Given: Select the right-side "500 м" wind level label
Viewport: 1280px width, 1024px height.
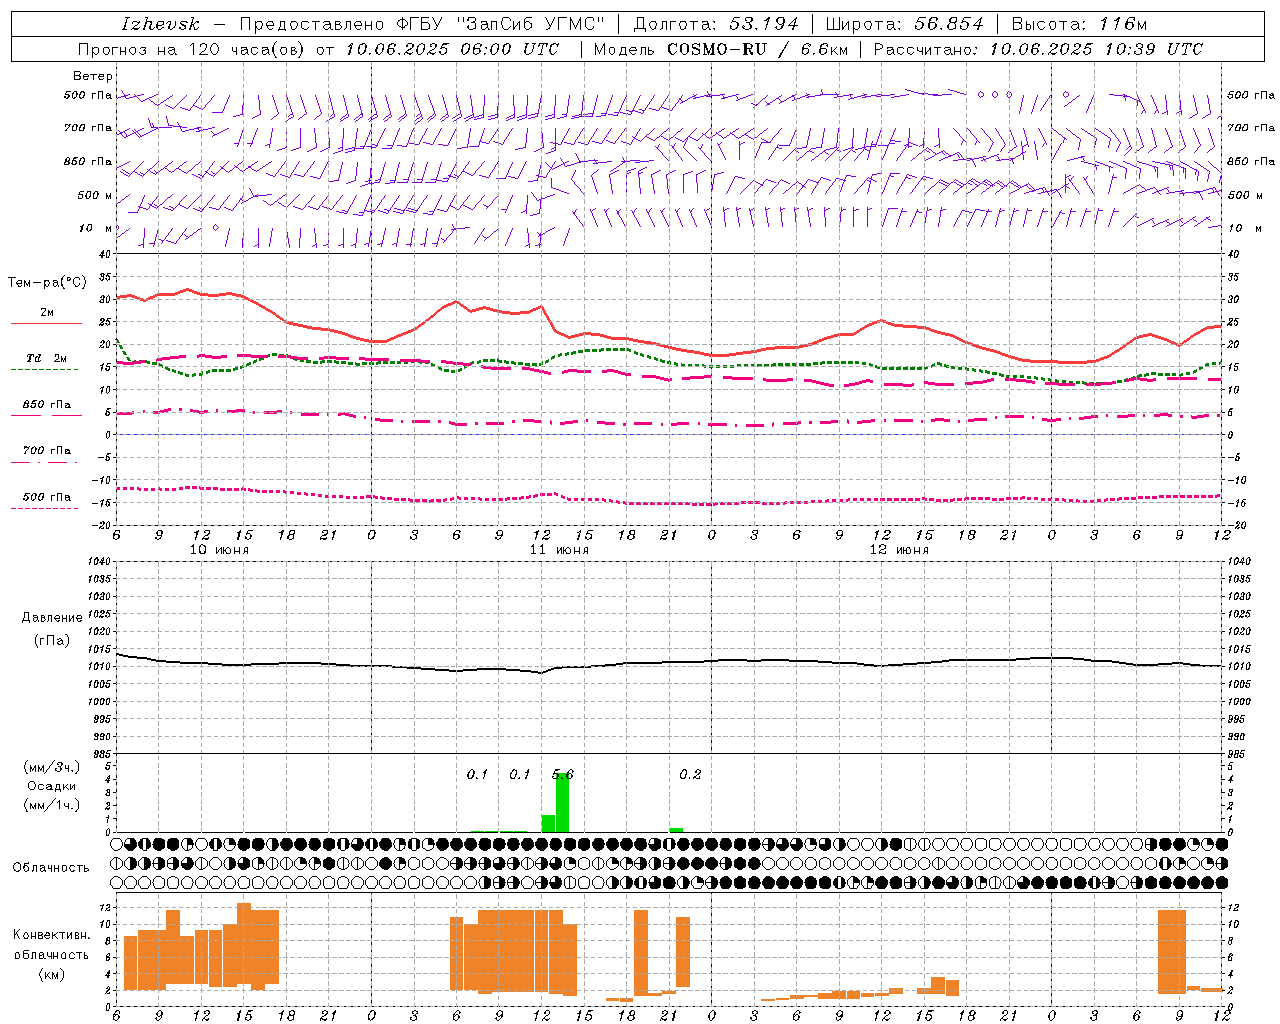Looking at the screenshot, I should click(1244, 195).
